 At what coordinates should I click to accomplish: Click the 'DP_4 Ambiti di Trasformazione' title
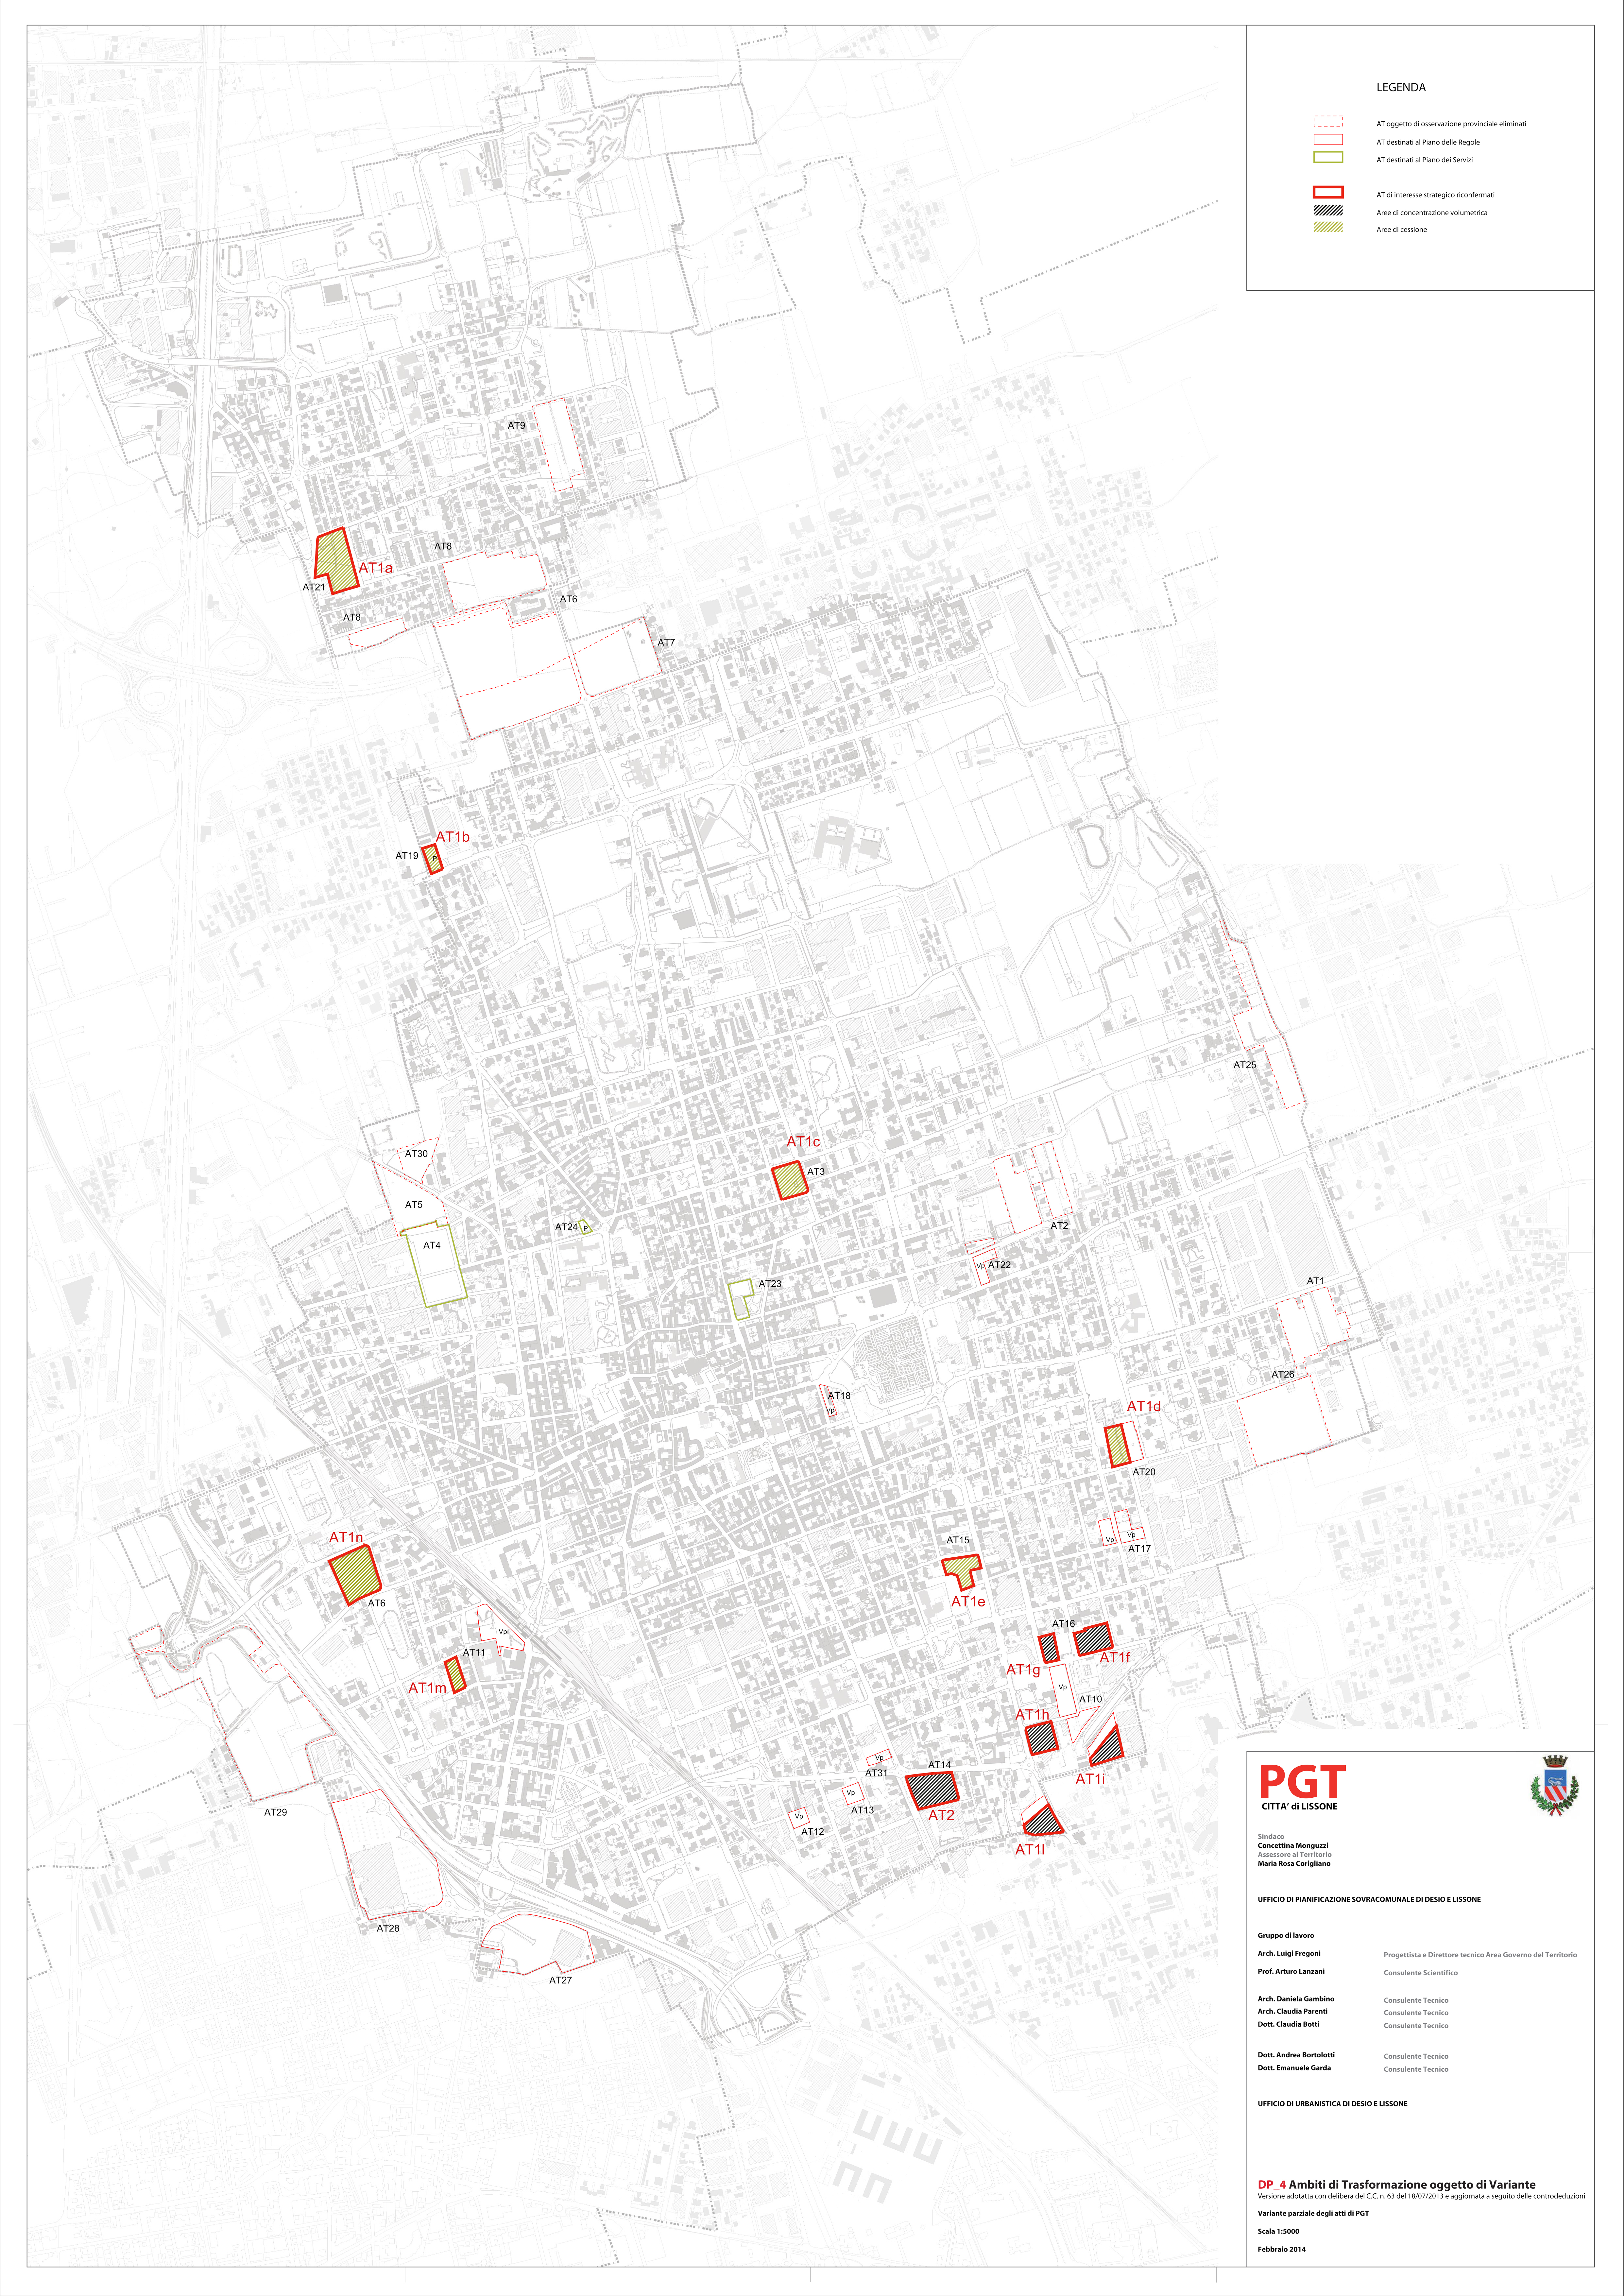(x=1396, y=2185)
